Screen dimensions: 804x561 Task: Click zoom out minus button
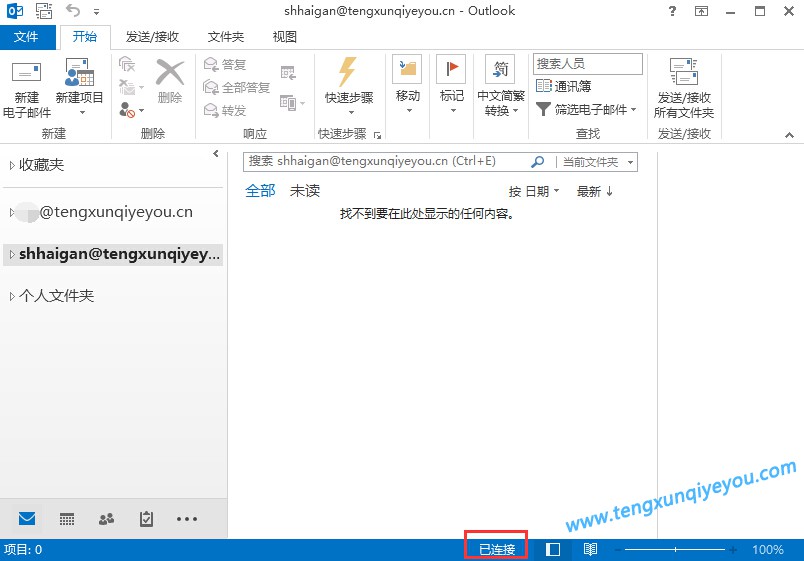(618, 550)
